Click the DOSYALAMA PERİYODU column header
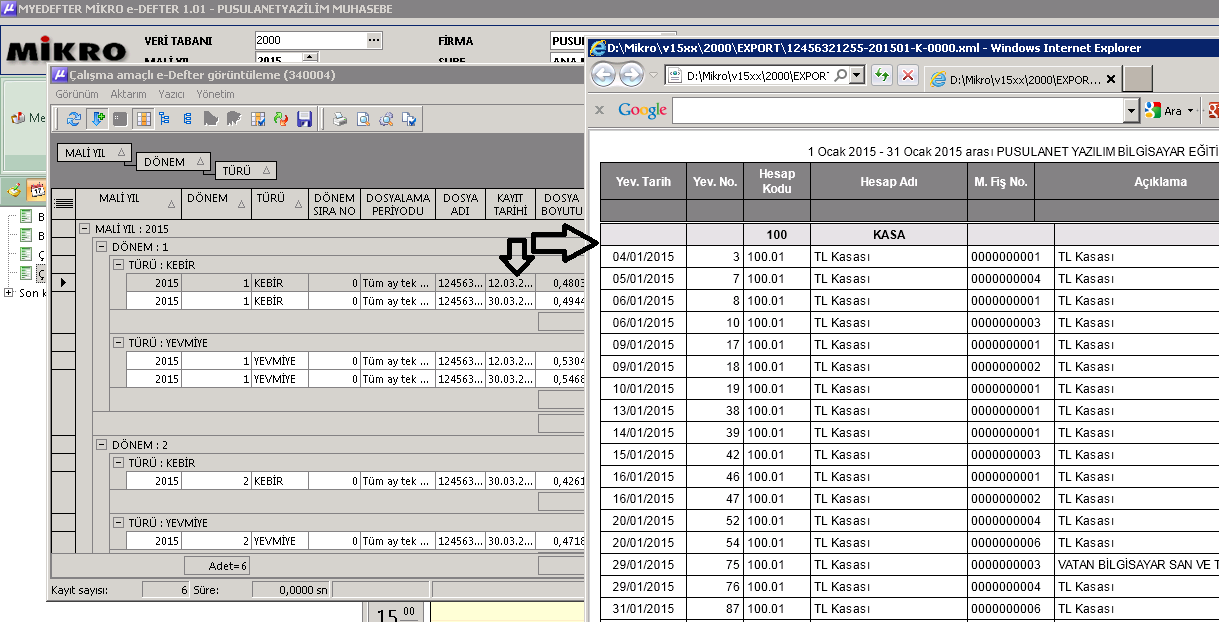1219x622 pixels. click(397, 203)
